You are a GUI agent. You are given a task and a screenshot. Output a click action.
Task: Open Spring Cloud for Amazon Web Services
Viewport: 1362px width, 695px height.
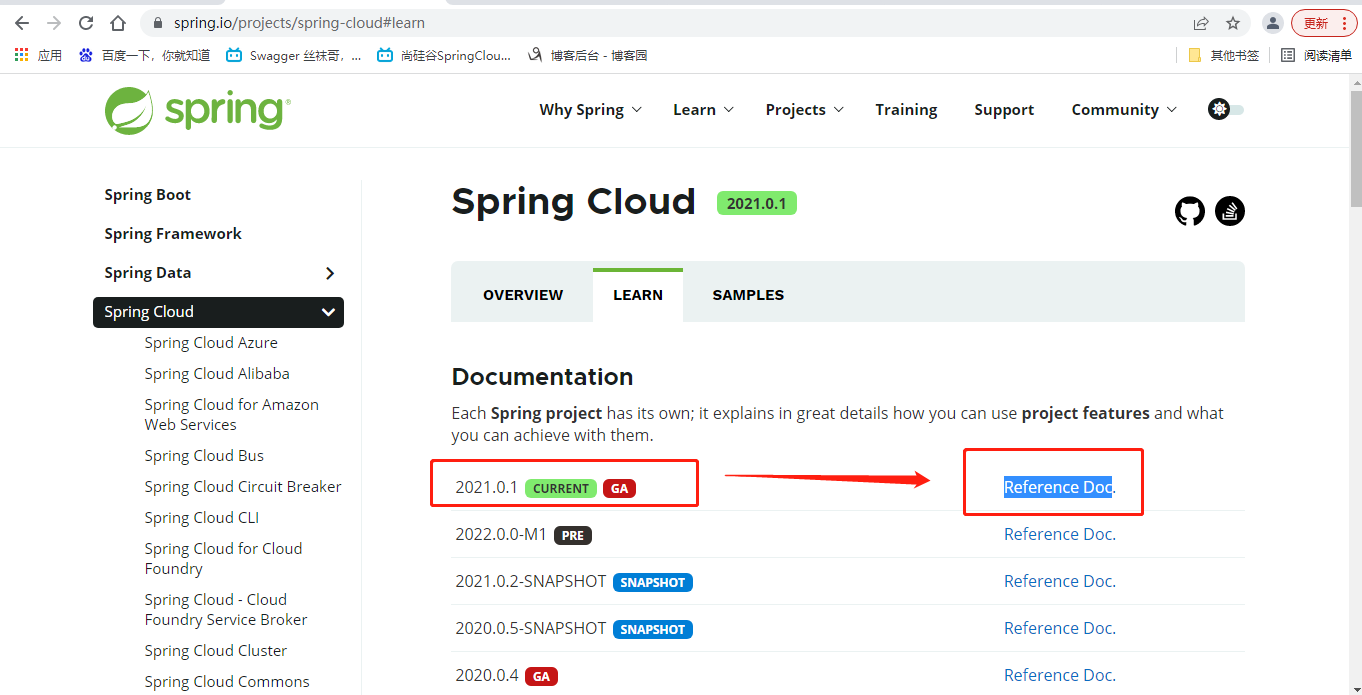231,415
